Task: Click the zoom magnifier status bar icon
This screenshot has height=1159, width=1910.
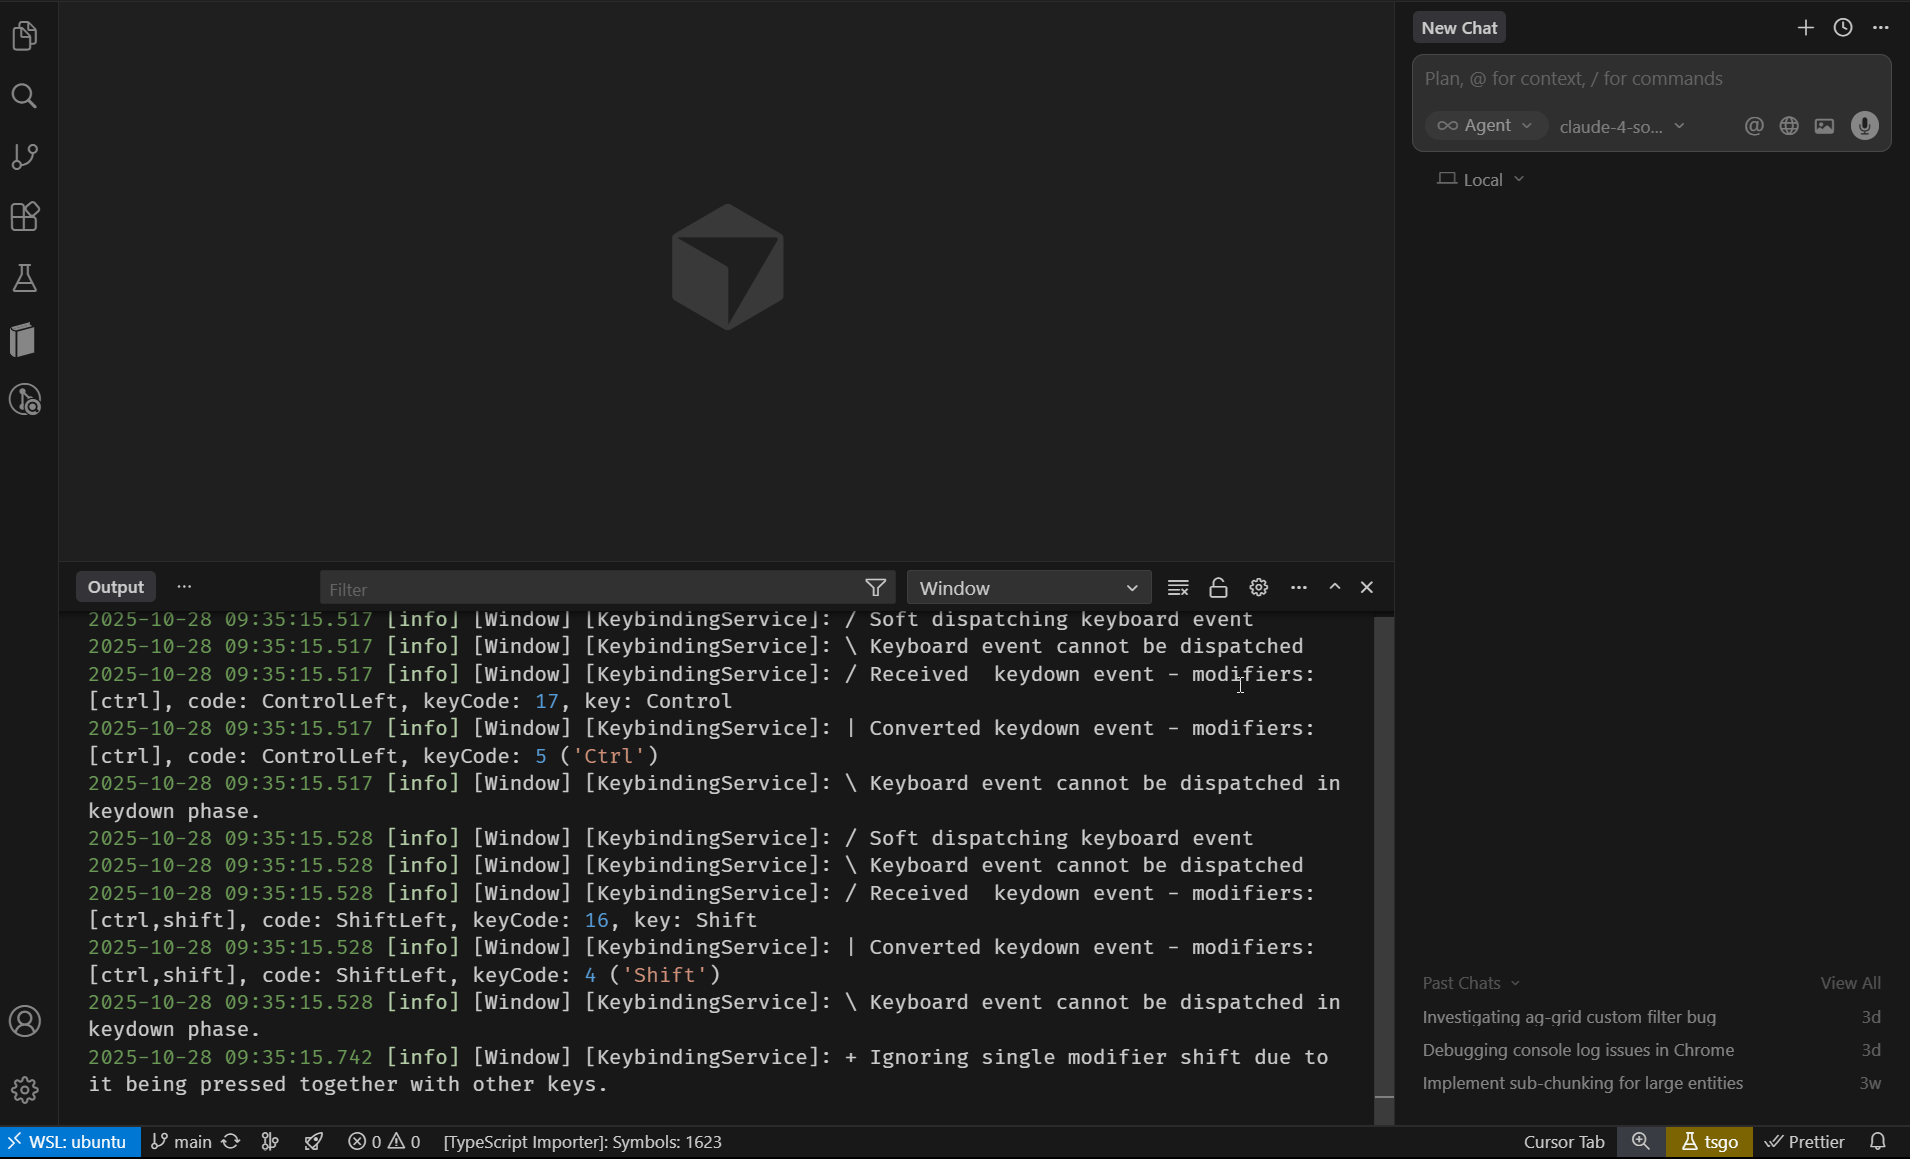Action: pyautogui.click(x=1641, y=1142)
